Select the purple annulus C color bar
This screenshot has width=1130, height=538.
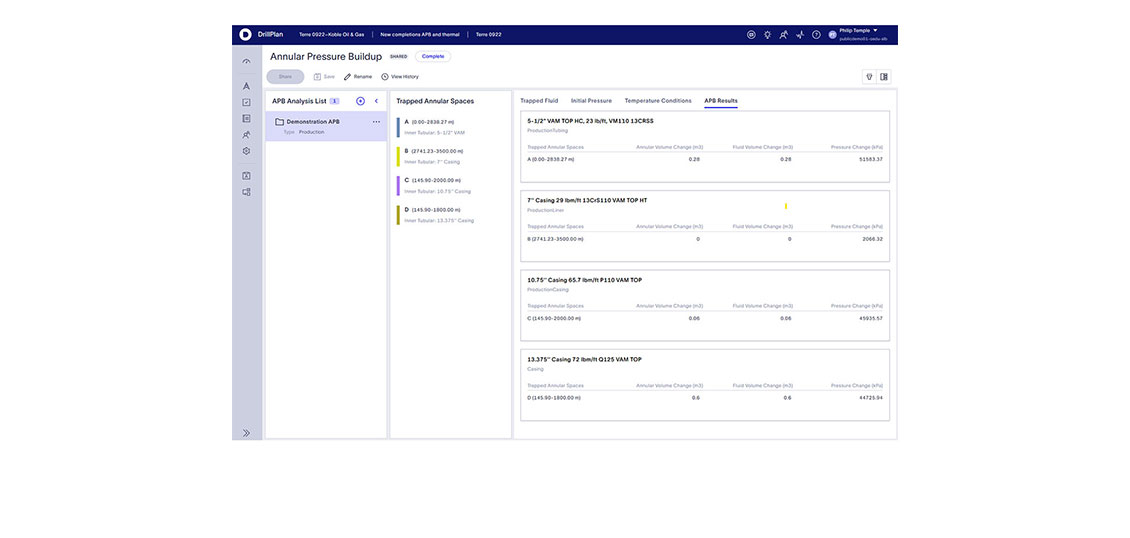coord(398,186)
